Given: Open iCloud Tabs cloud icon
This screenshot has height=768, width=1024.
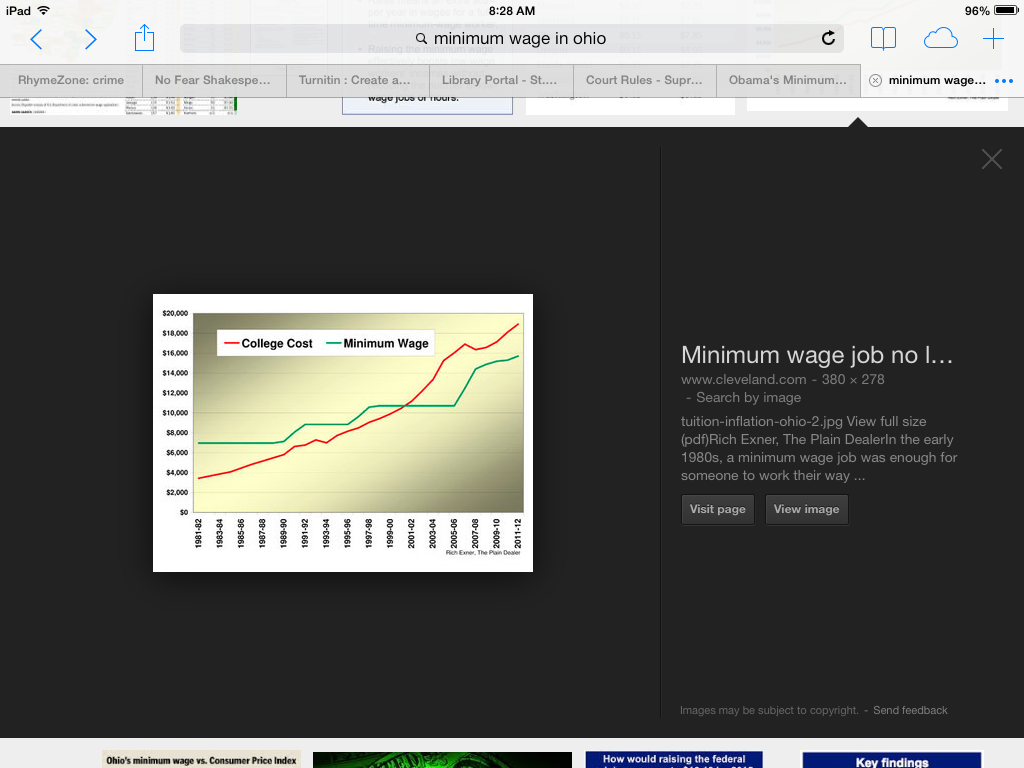Looking at the screenshot, I should 940,39.
